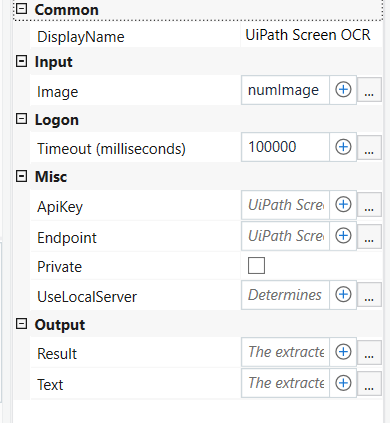
Task: Open expression editor for ApiKey property
Action: [369, 205]
